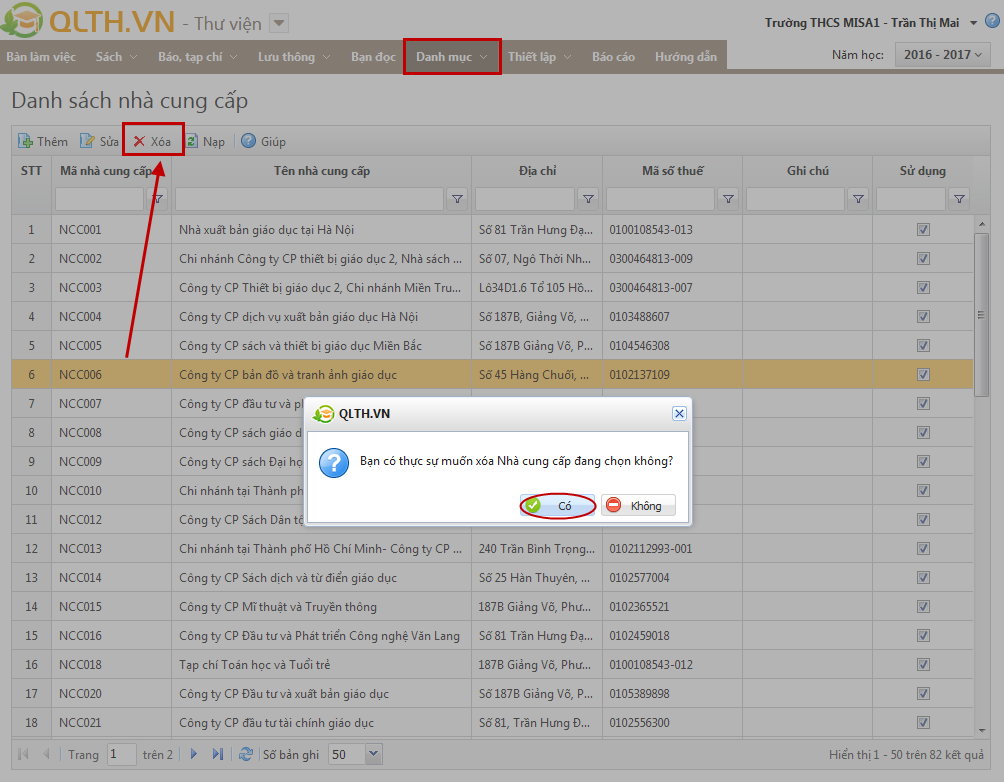
Task: Open the Bàn làm việc menu item
Action: click(41, 57)
